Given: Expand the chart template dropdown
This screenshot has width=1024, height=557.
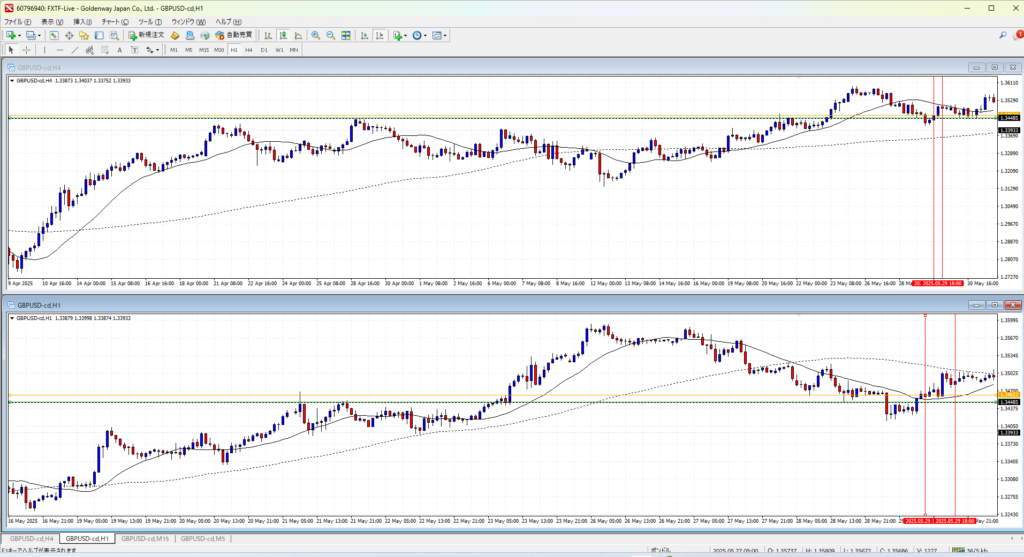Looking at the screenshot, I should point(445,35).
